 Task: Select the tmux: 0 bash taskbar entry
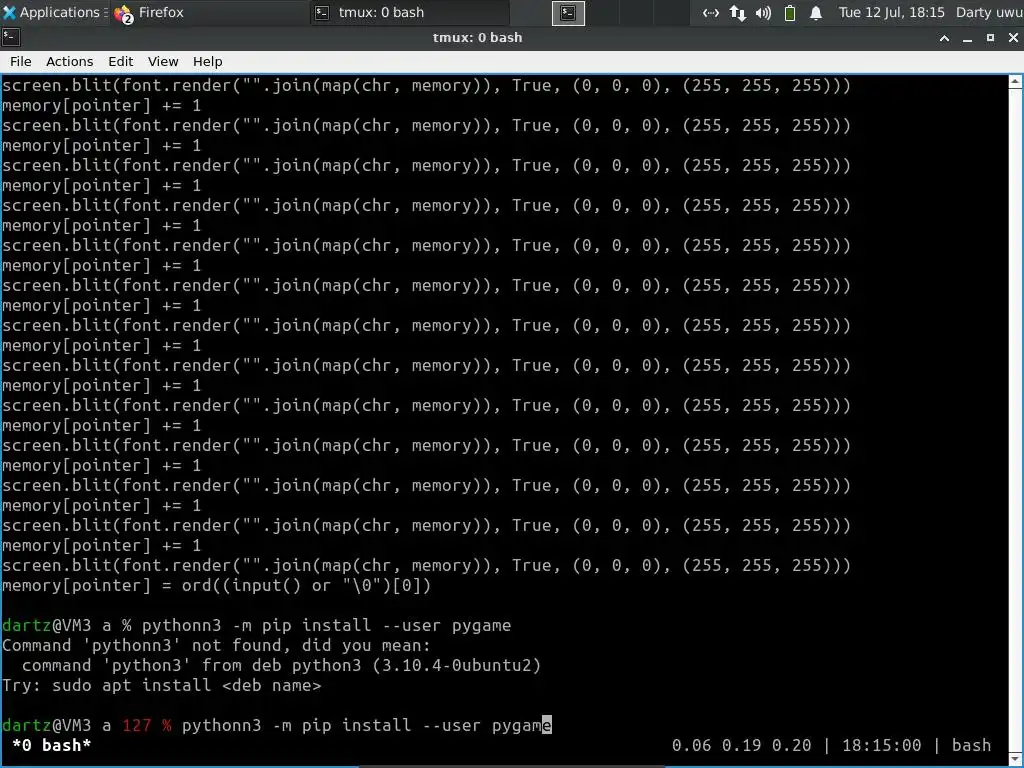[409, 12]
